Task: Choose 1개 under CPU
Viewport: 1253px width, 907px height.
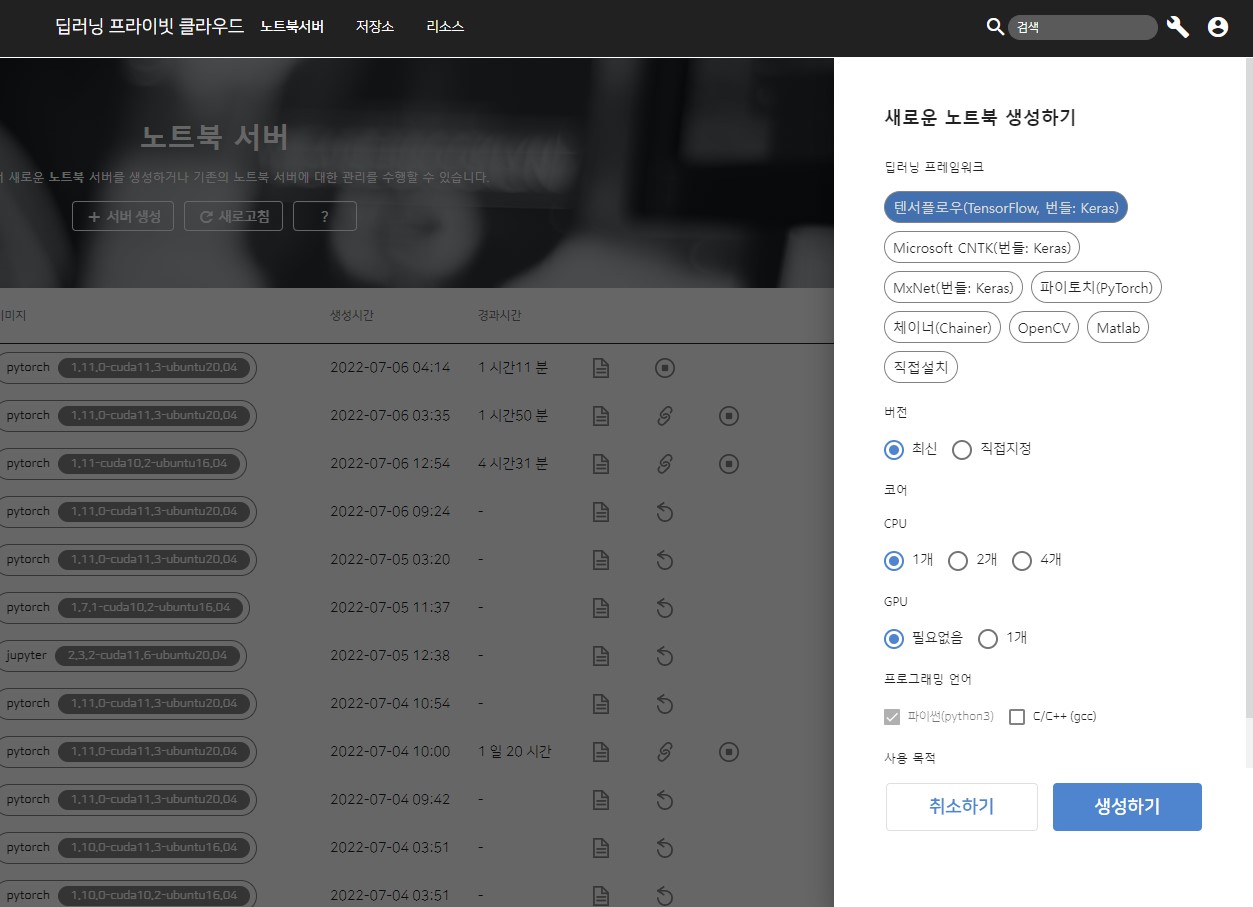Action: tap(894, 561)
